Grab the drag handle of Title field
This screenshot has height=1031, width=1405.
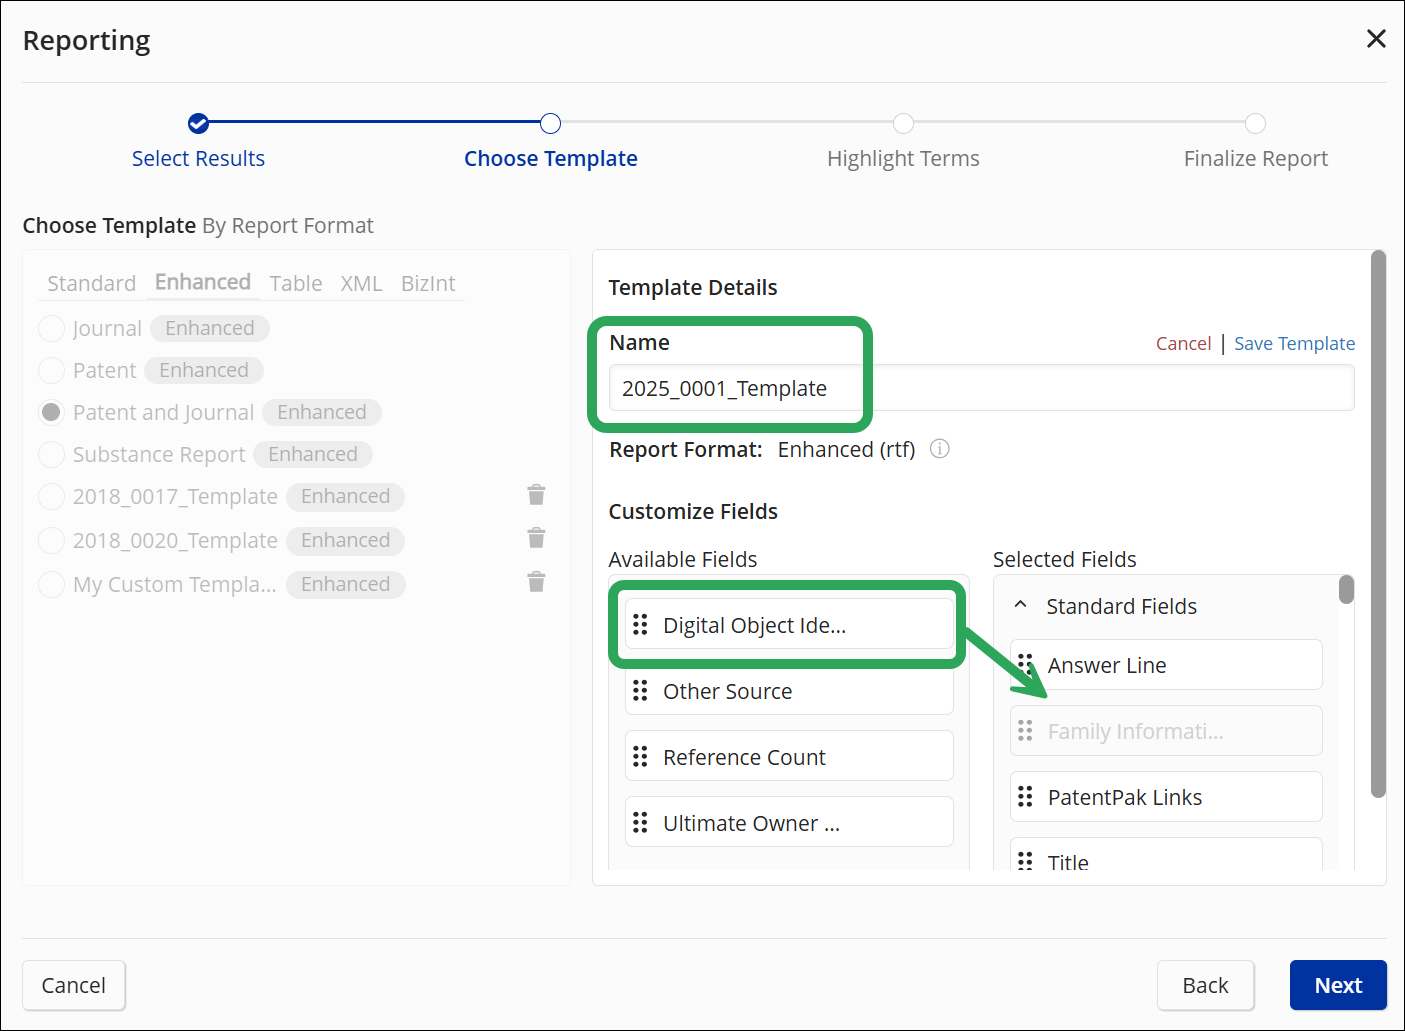point(1025,861)
